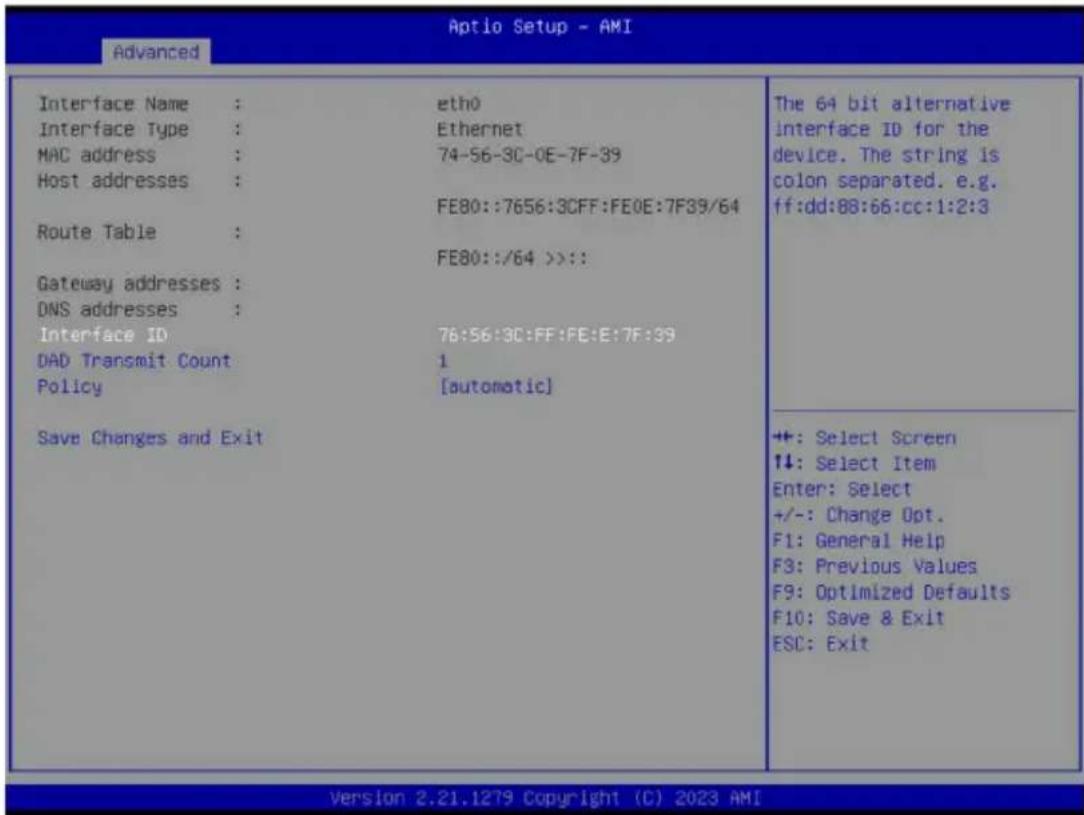Select the Policy setting label
1084x815 pixels.
pos(70,386)
